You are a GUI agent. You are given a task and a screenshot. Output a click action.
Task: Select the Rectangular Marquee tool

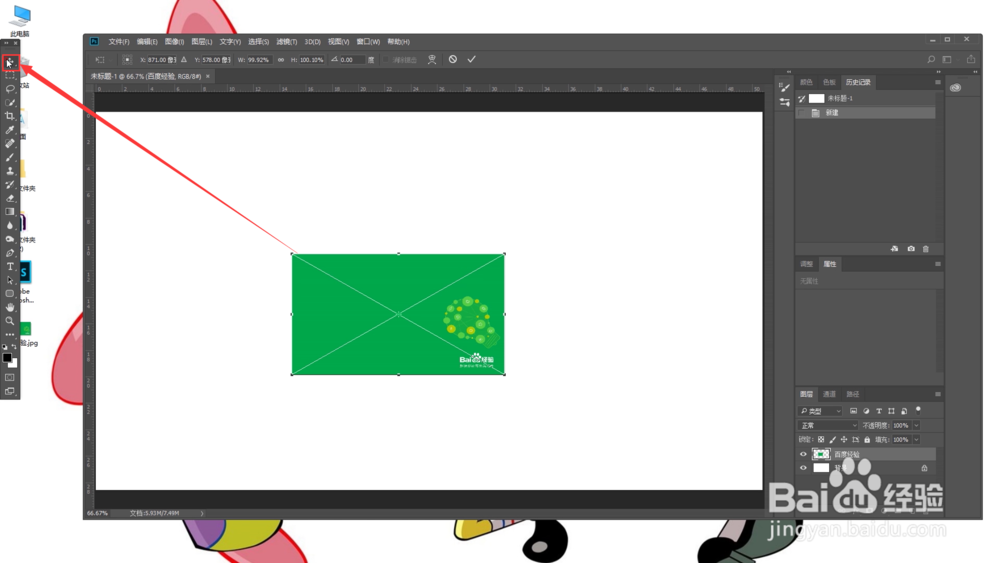point(10,76)
